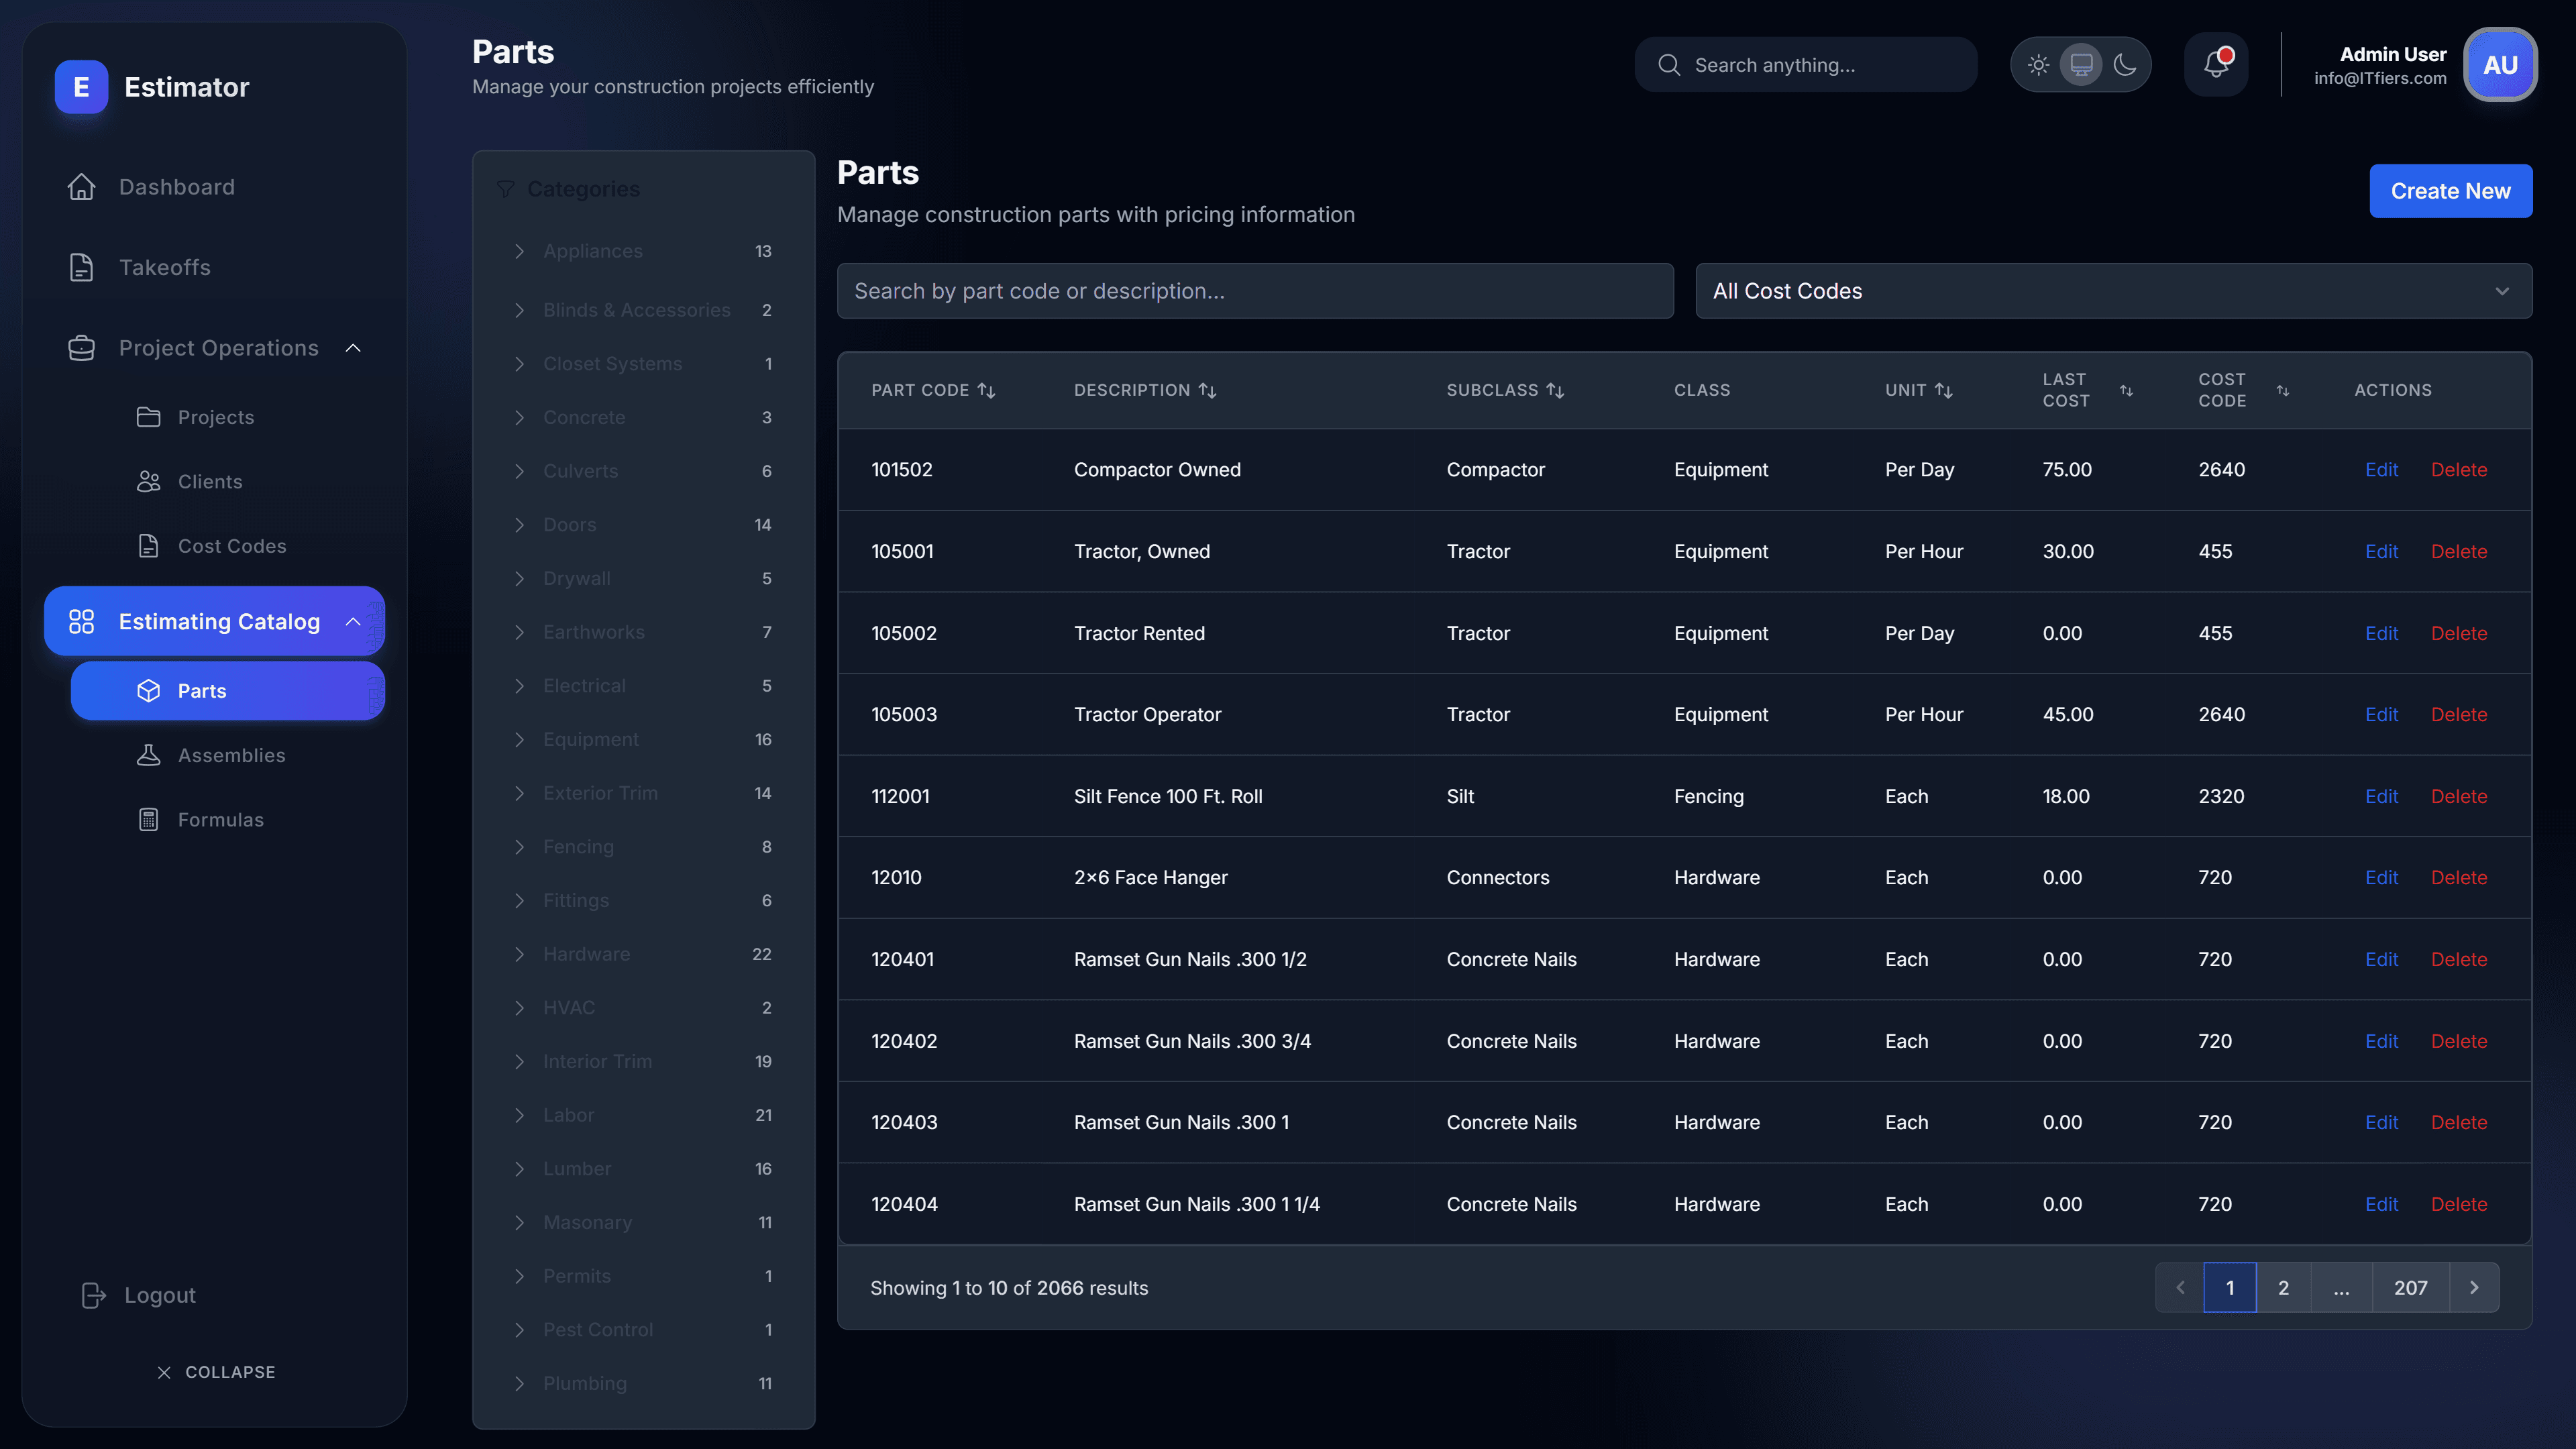Viewport: 2576px width, 1449px height.
Task: Open Takeoffs document icon
Action: (81, 267)
